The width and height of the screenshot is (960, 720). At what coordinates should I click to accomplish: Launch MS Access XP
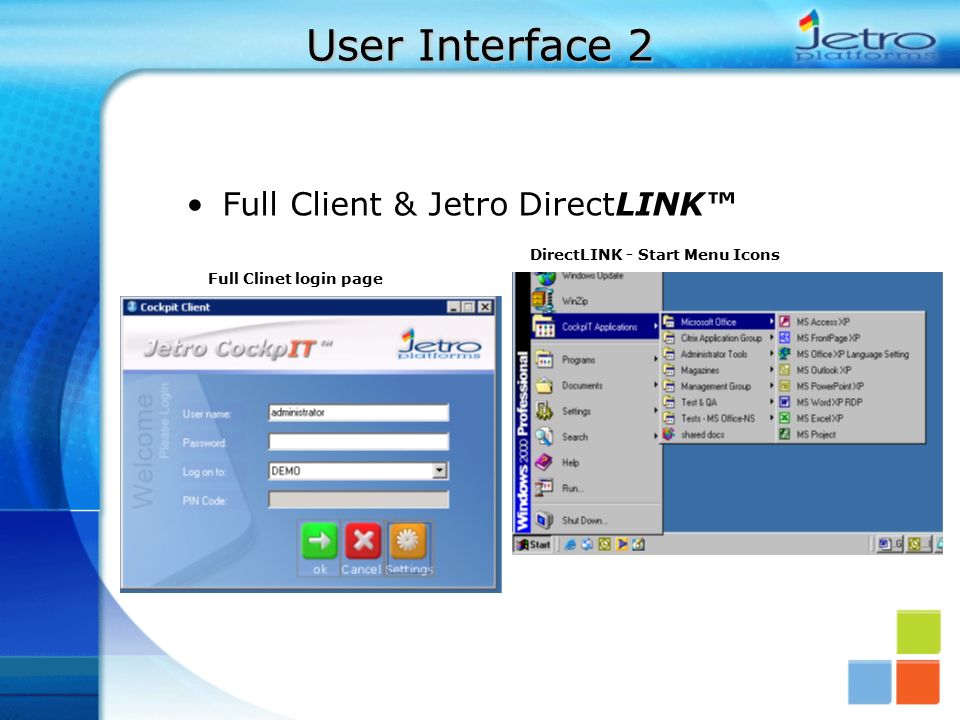[x=850, y=321]
